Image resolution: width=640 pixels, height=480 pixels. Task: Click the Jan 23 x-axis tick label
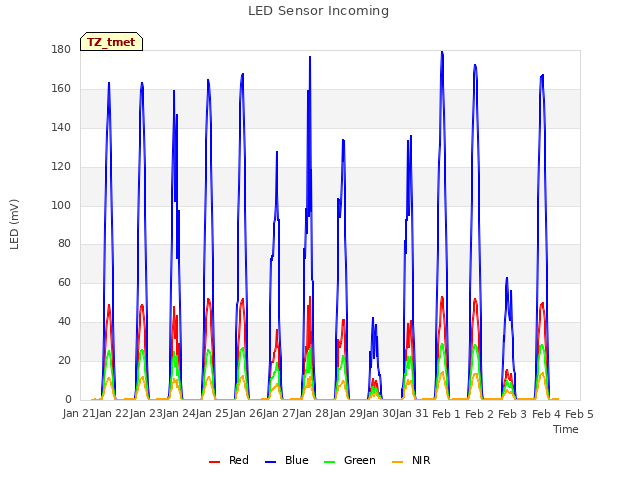pos(146,414)
